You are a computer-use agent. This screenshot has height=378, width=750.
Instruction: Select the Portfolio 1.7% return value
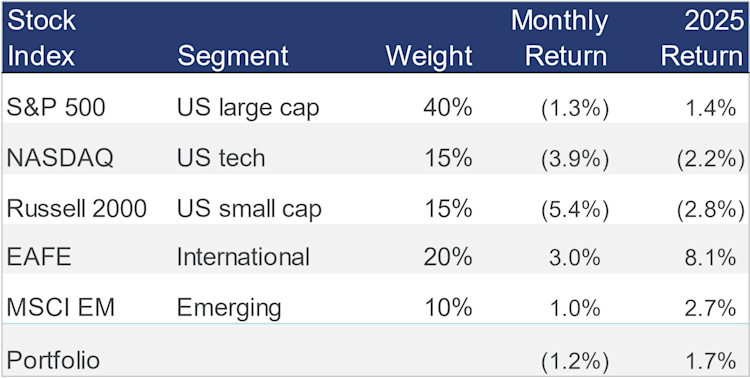[710, 360]
